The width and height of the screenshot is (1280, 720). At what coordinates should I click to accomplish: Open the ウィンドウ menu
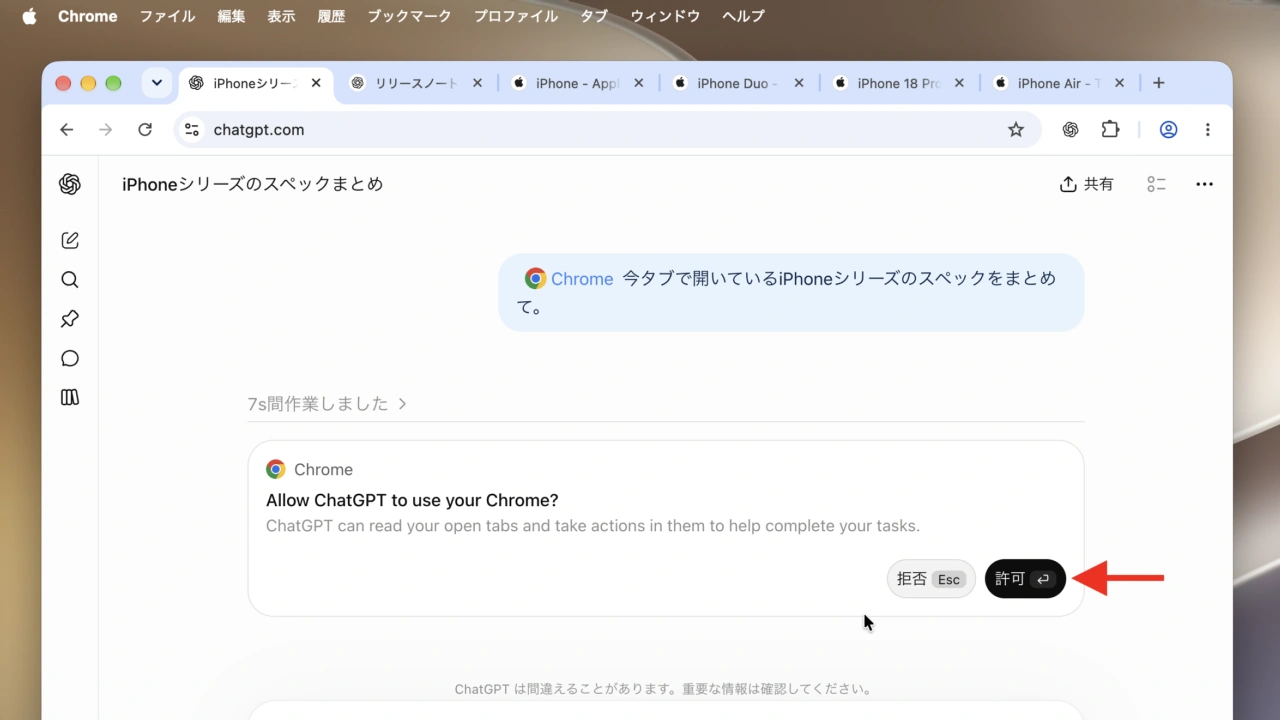(x=665, y=16)
